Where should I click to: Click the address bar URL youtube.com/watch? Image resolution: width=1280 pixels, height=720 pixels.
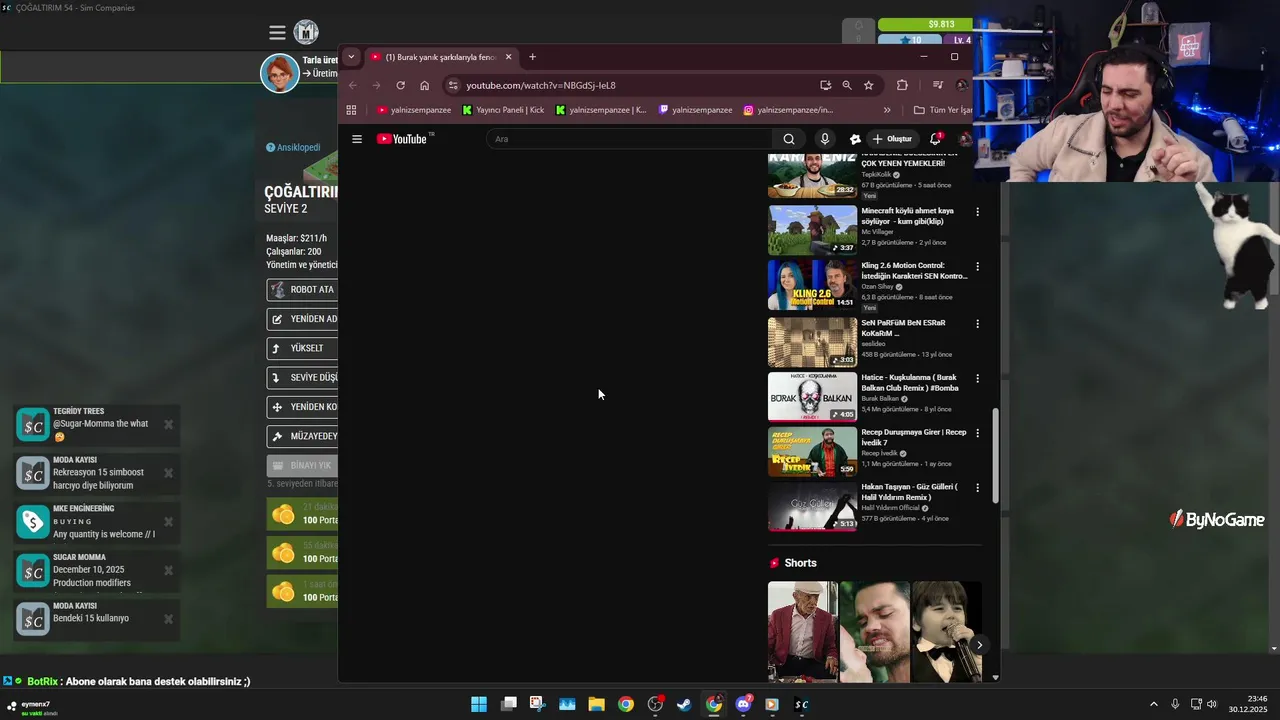pyautogui.click(x=541, y=85)
